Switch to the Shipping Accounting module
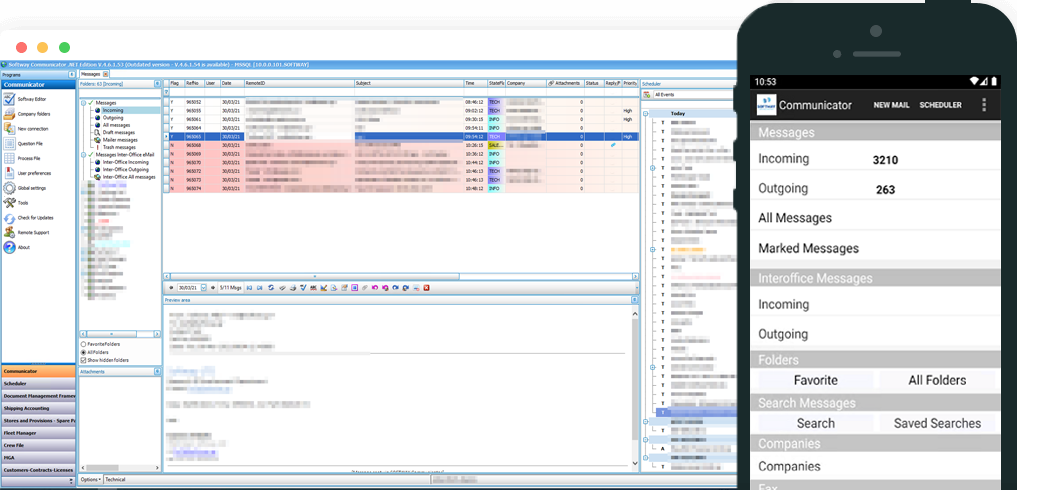Viewport: 1040px width, 490px height. [x=38, y=408]
